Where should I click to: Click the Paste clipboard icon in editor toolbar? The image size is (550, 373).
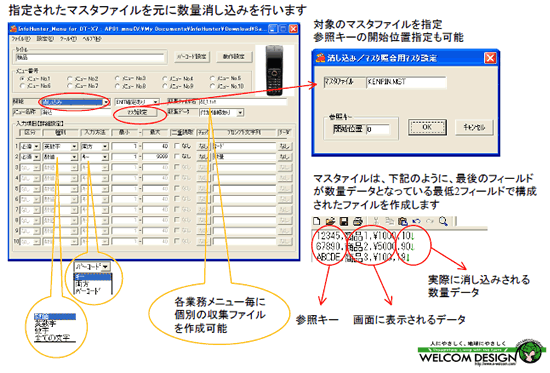coord(403,221)
